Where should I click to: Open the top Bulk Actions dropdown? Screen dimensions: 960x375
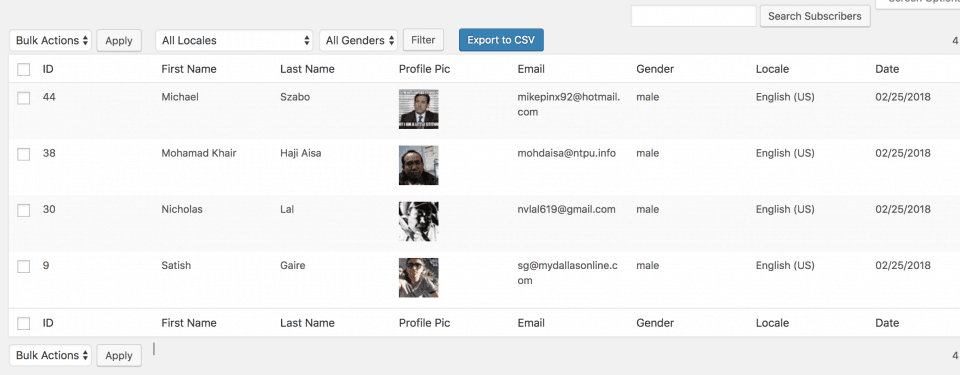tap(51, 40)
